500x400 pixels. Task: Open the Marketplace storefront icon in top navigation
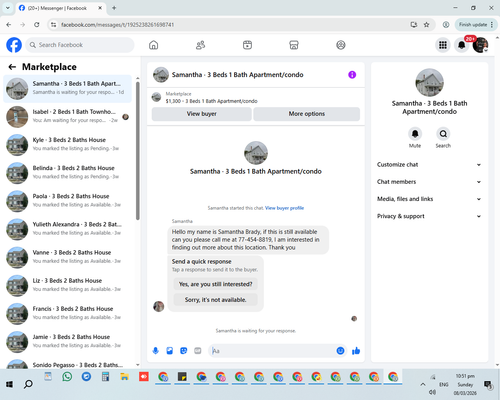(294, 45)
